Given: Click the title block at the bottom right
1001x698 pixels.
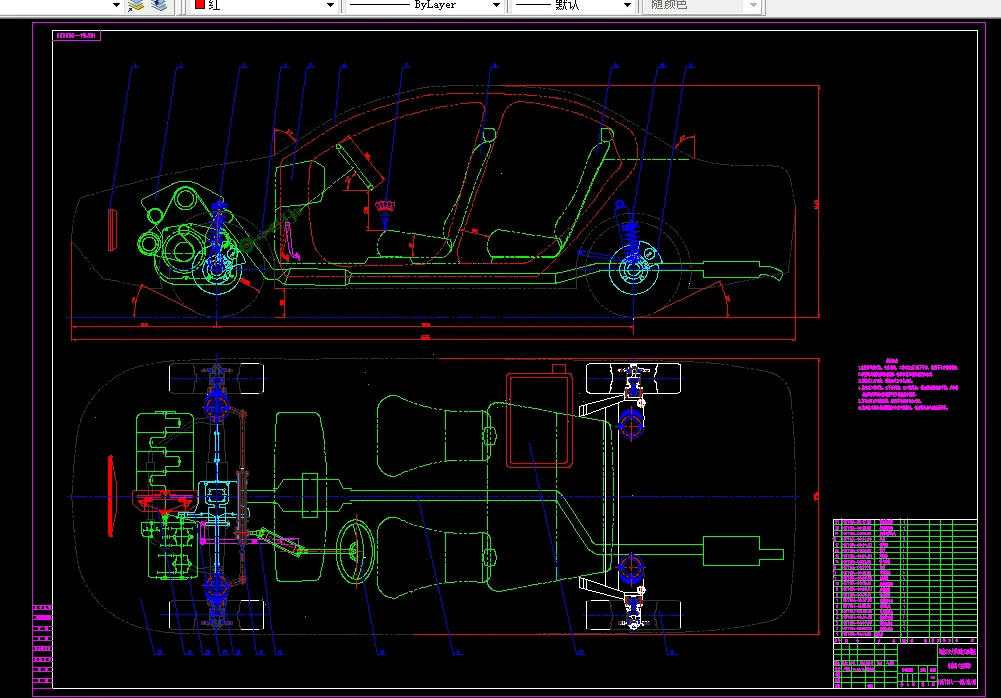Looking at the screenshot, I should coord(905,665).
